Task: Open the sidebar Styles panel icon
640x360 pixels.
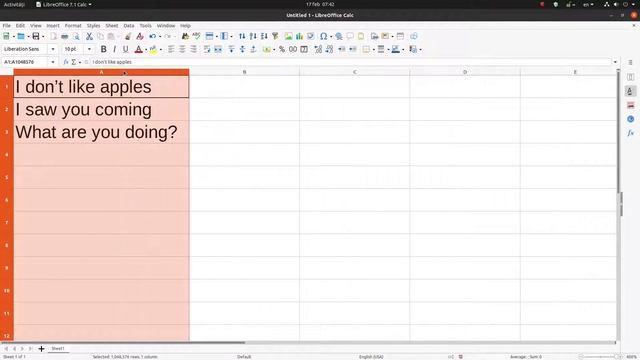Action: pos(630,91)
